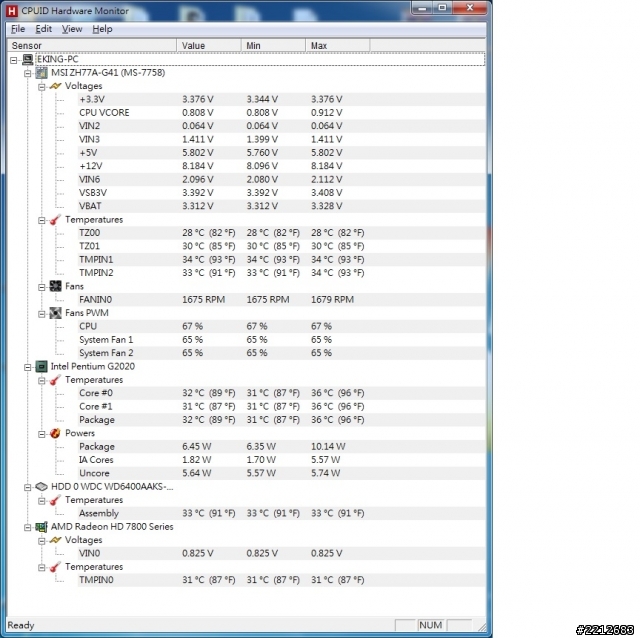Click the motherboard Temperatures thermometer icon
The width and height of the screenshot is (640, 638).
(56, 220)
